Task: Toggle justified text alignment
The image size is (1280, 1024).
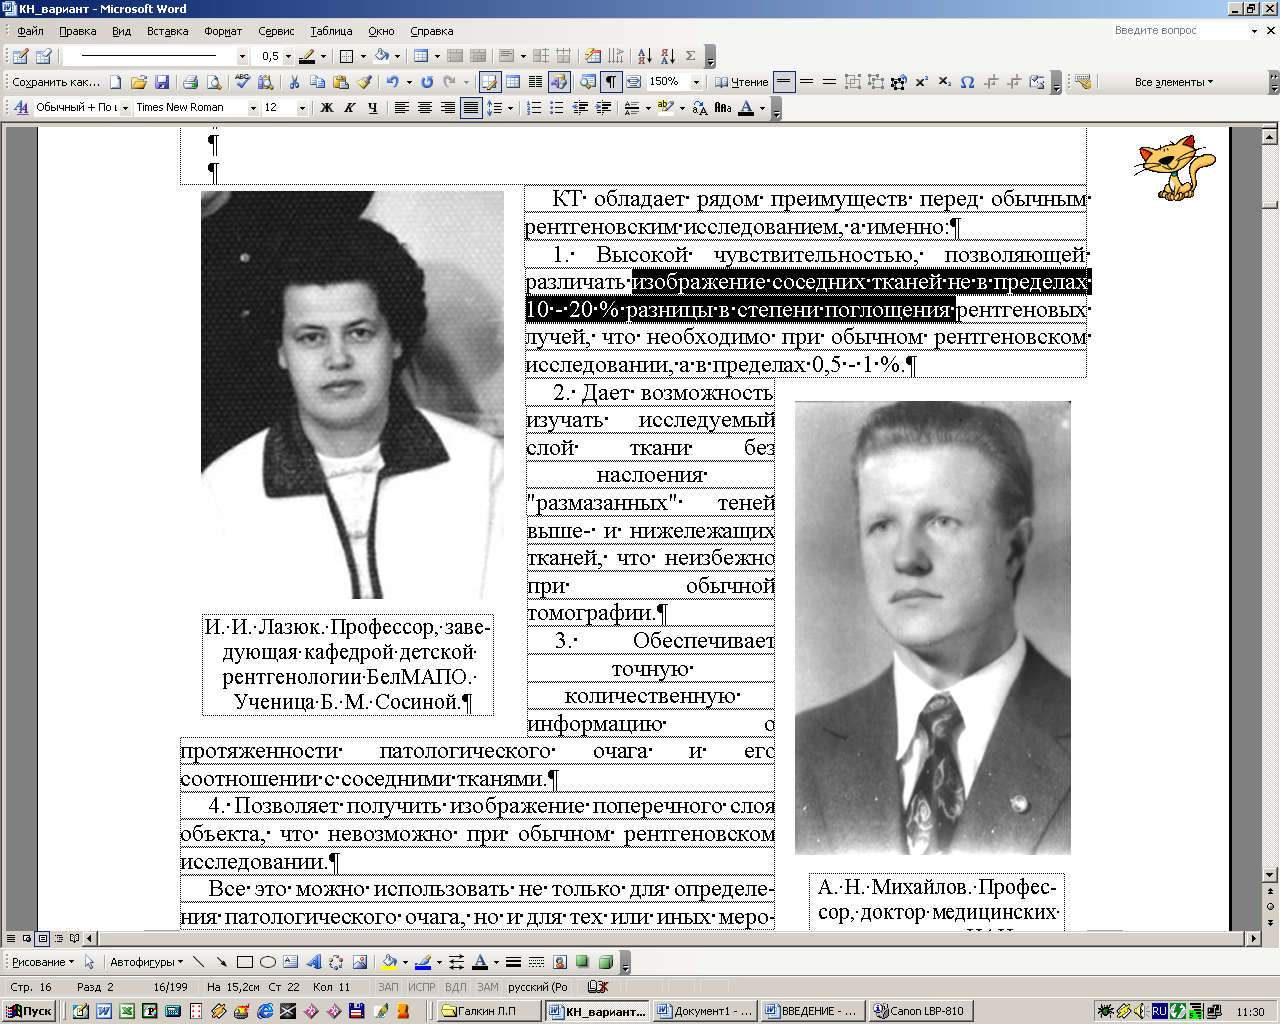Action: (470, 107)
